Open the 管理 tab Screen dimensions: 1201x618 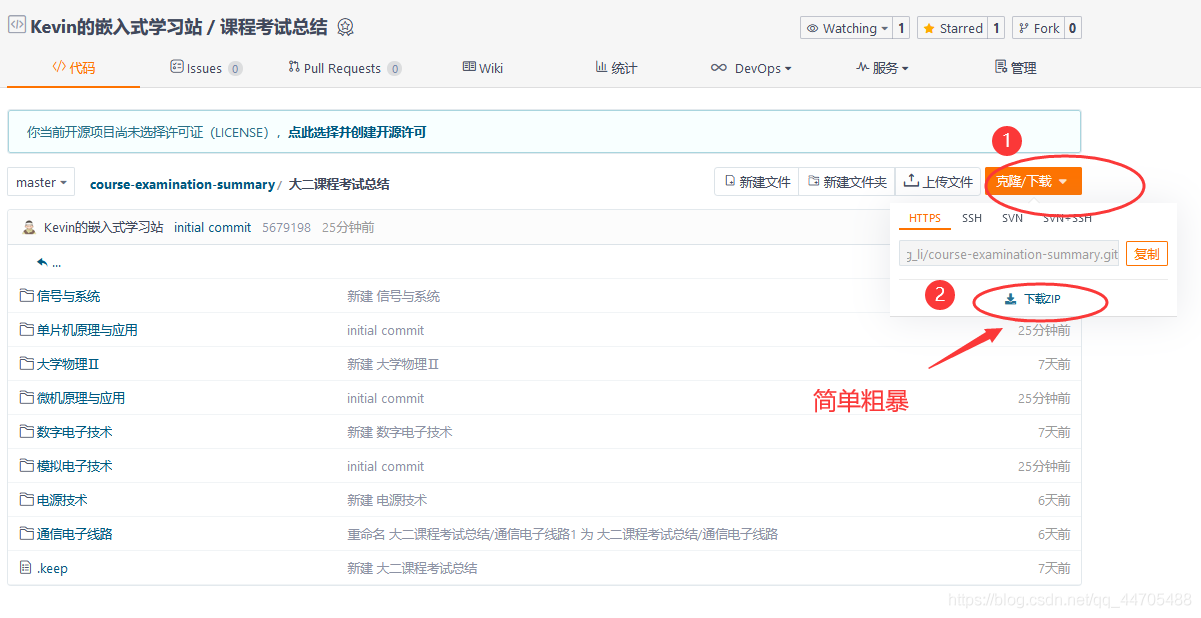pyautogui.click(x=1015, y=68)
